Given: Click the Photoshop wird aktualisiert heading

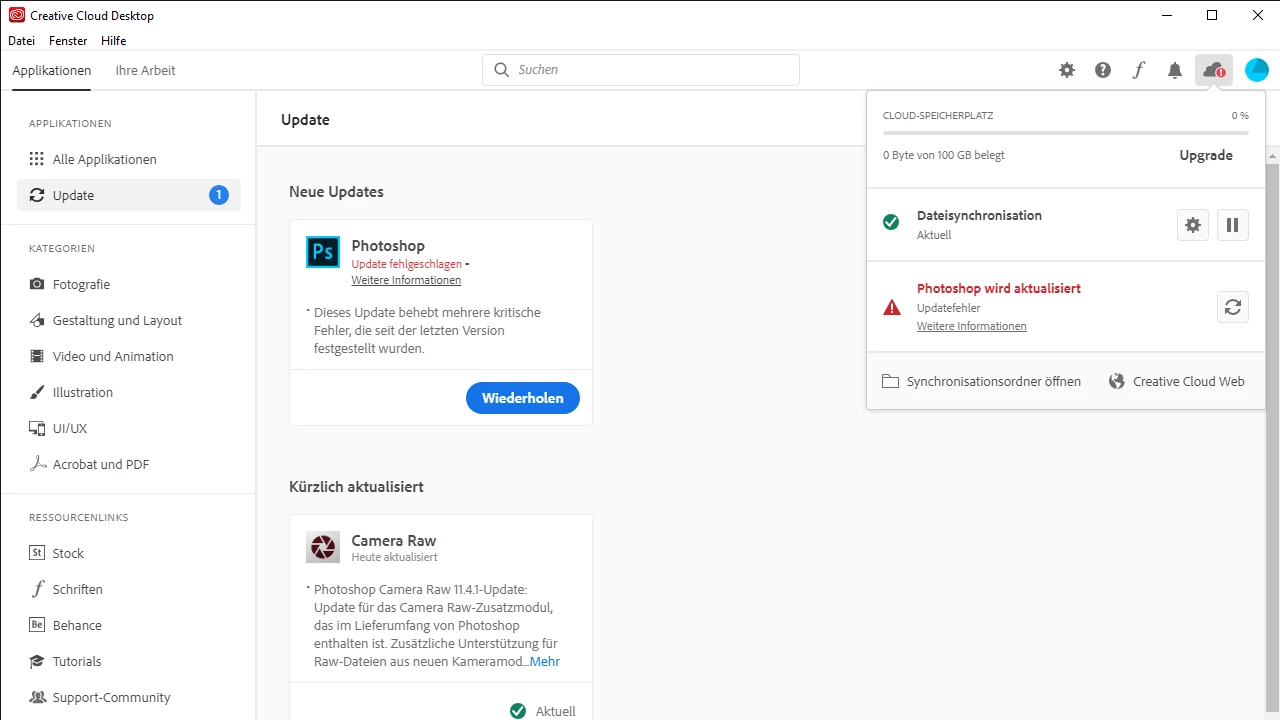Looking at the screenshot, I should point(999,288).
